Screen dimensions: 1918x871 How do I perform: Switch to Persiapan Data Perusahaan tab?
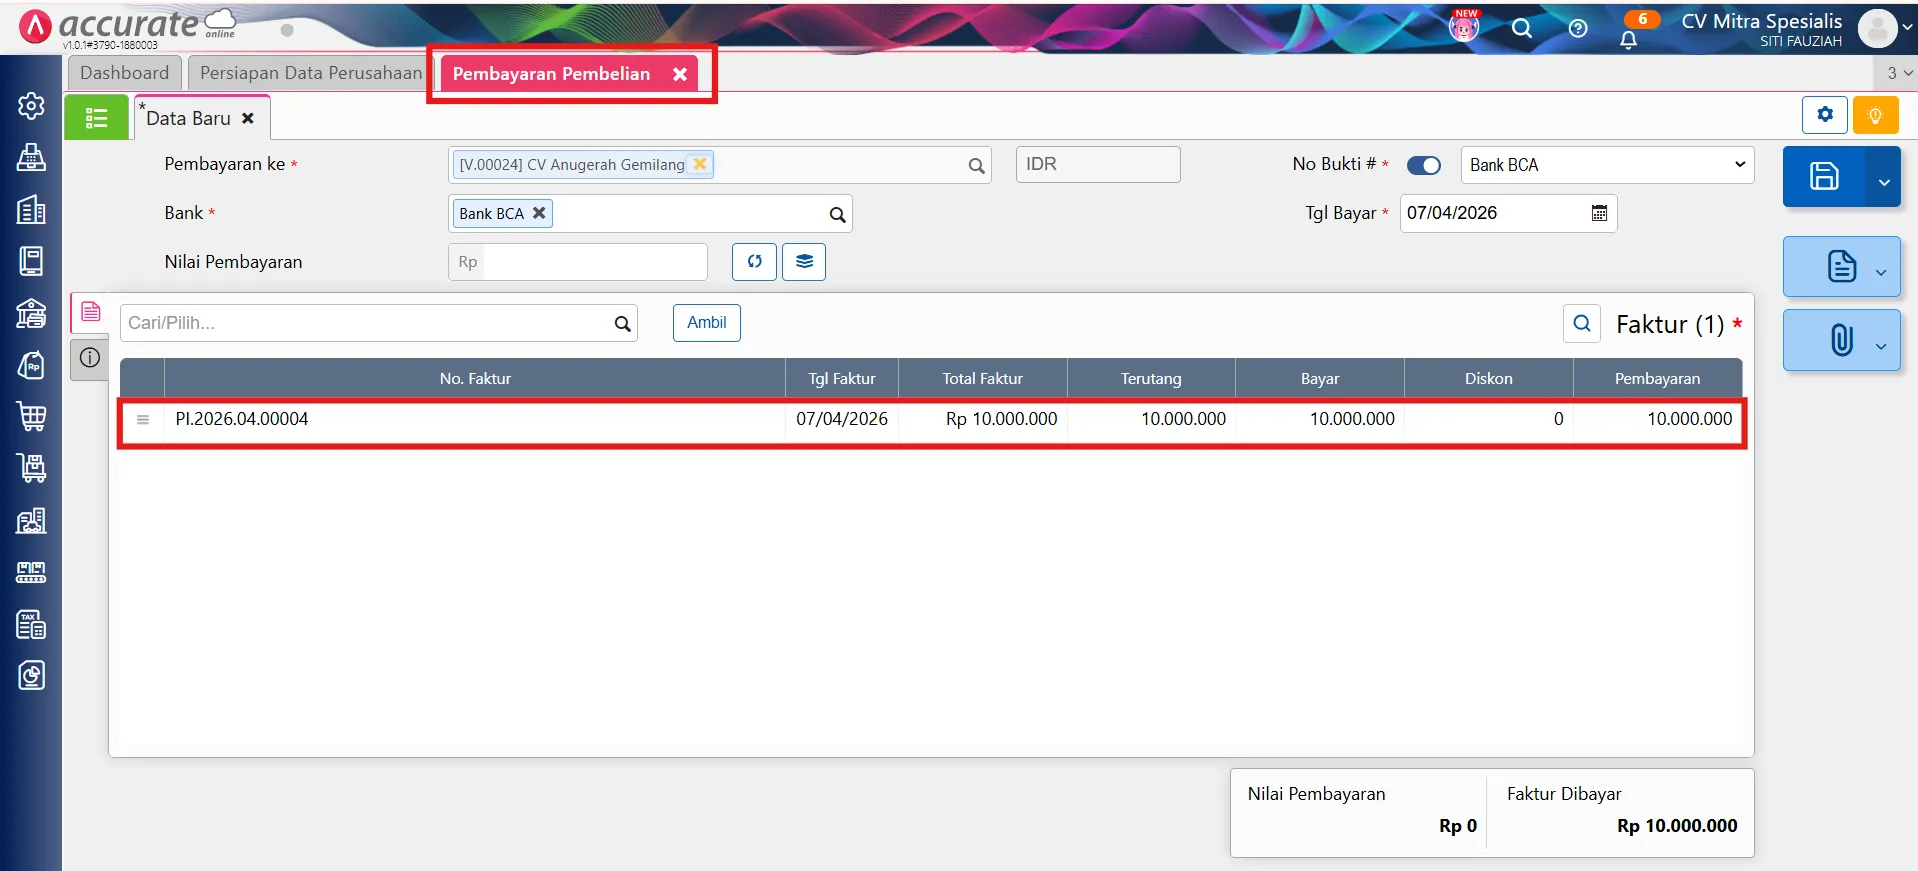pos(311,73)
